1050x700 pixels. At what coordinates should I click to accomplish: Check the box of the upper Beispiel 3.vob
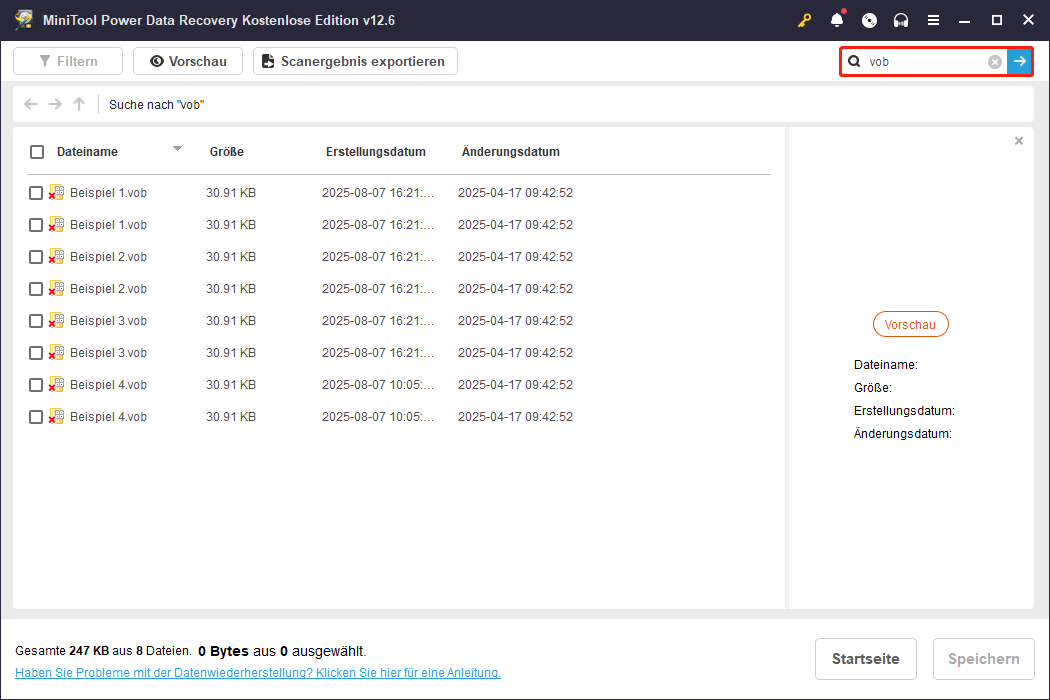pos(36,322)
